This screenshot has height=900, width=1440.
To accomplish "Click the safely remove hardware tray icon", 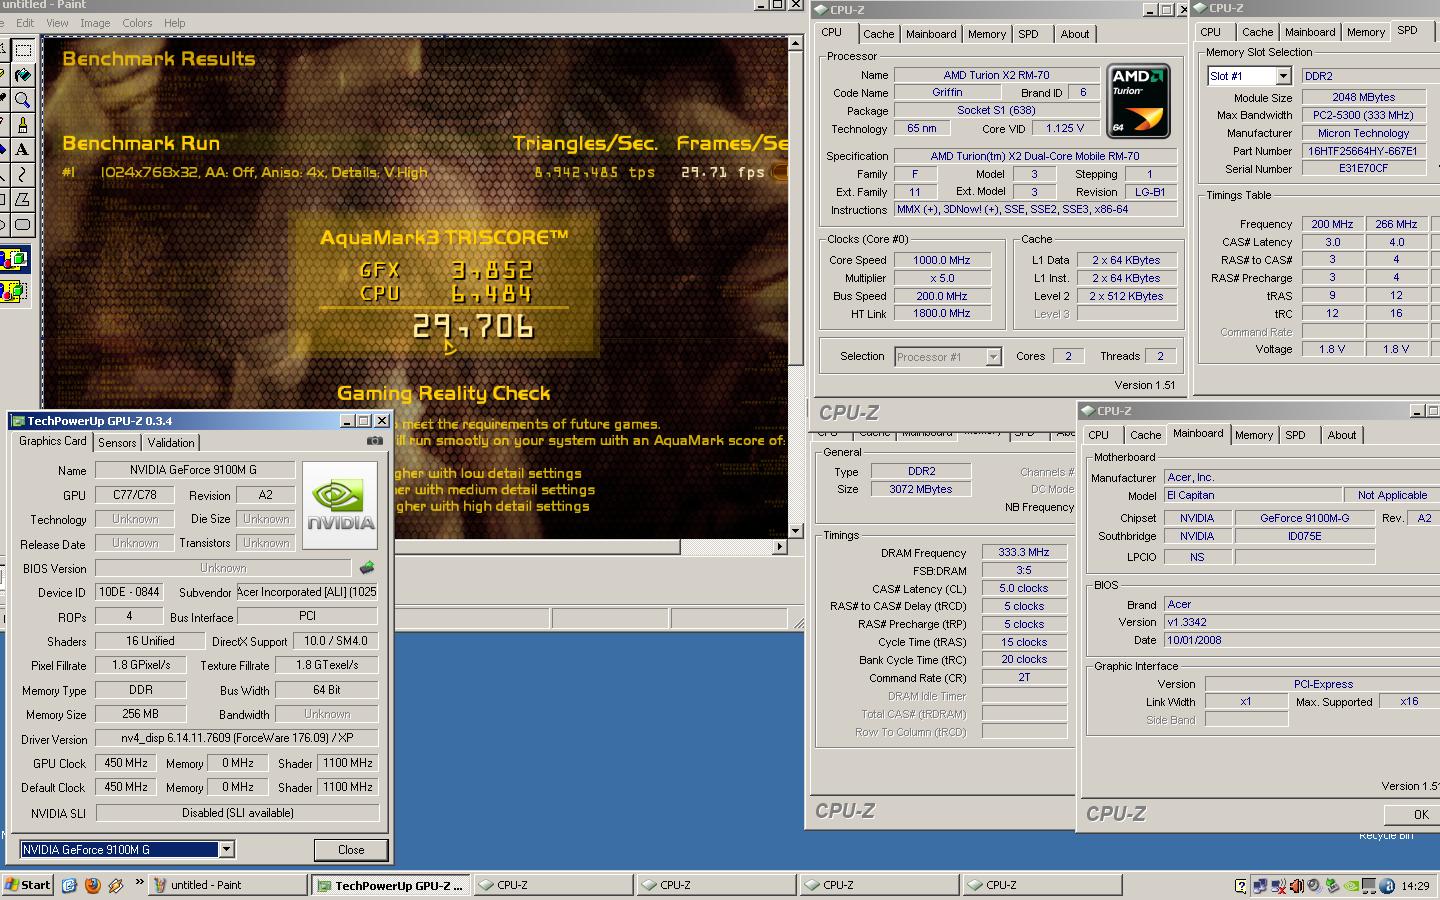I will (x=1333, y=886).
